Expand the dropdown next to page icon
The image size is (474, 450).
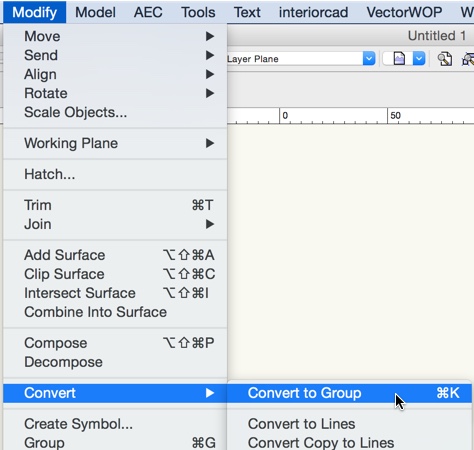coord(419,59)
